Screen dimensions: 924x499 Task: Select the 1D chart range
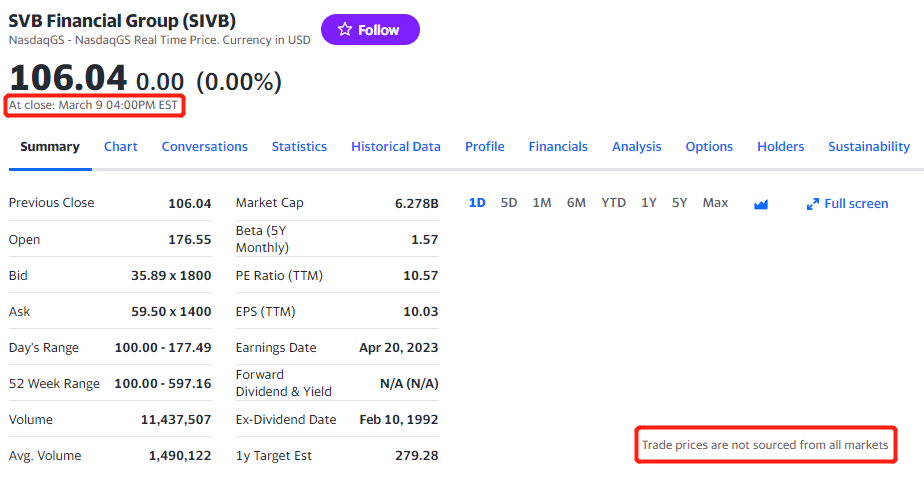tap(477, 203)
